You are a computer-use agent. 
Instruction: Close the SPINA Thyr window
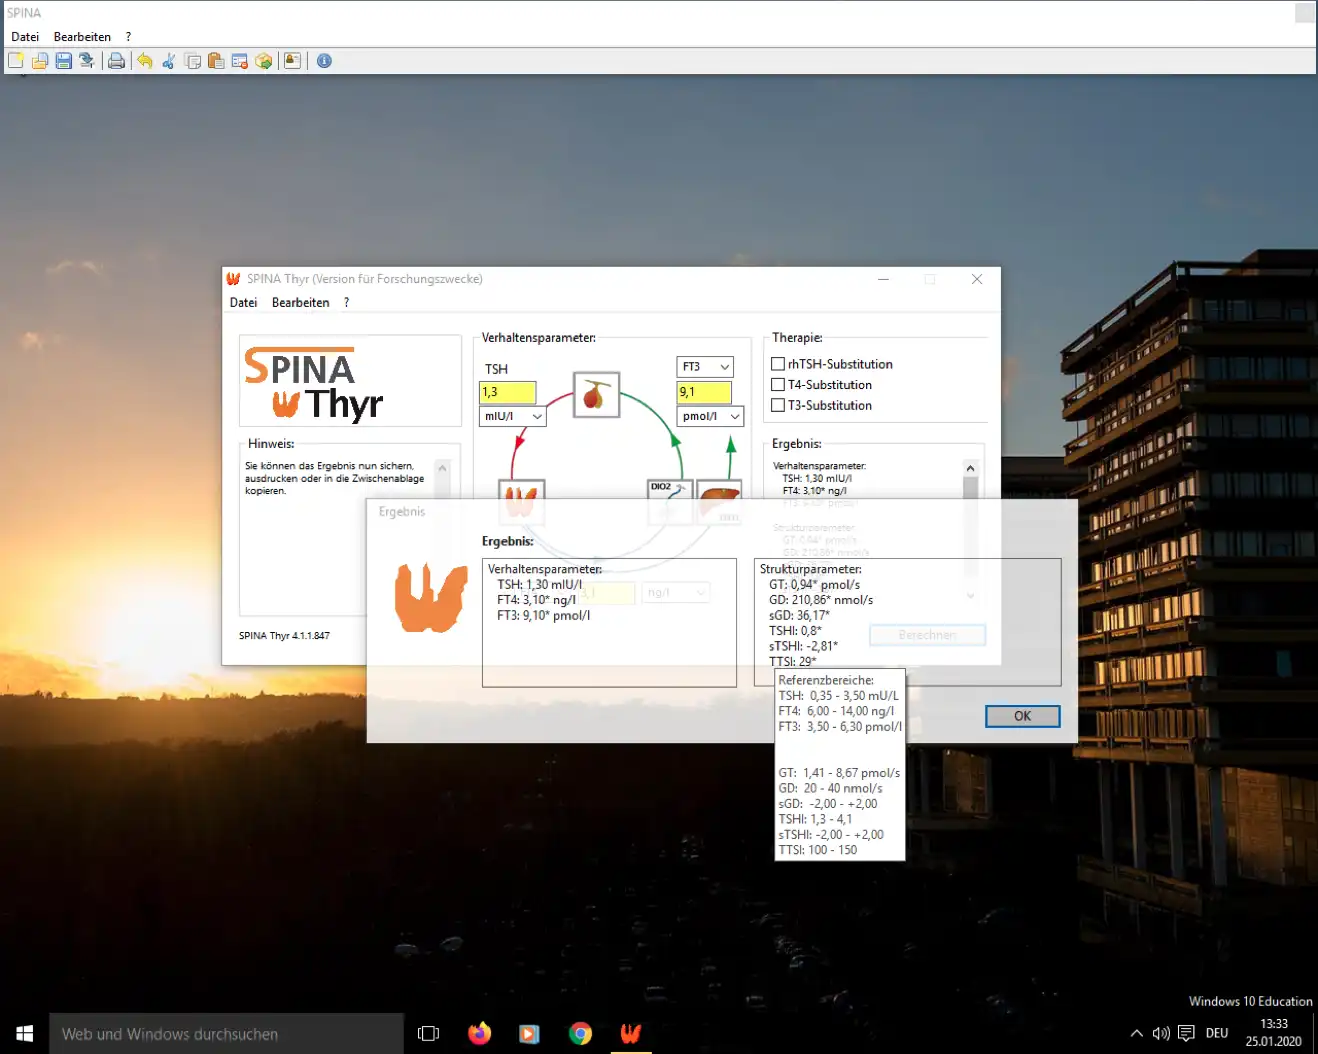click(x=977, y=279)
